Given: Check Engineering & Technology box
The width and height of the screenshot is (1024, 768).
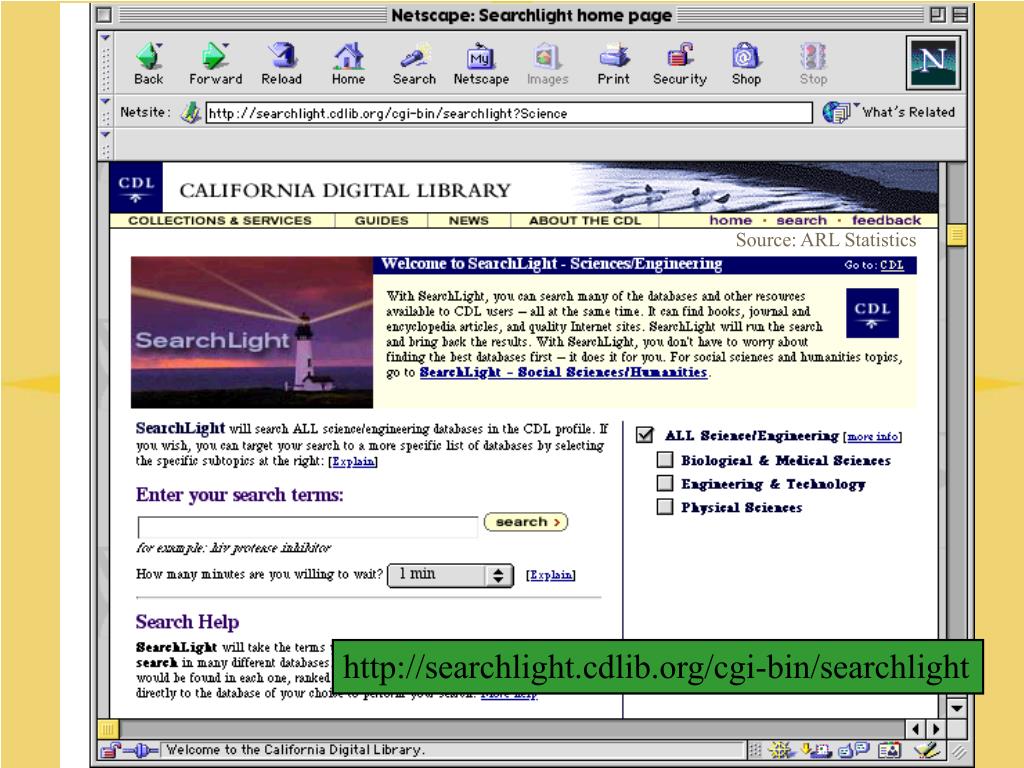Looking at the screenshot, I should [x=665, y=483].
